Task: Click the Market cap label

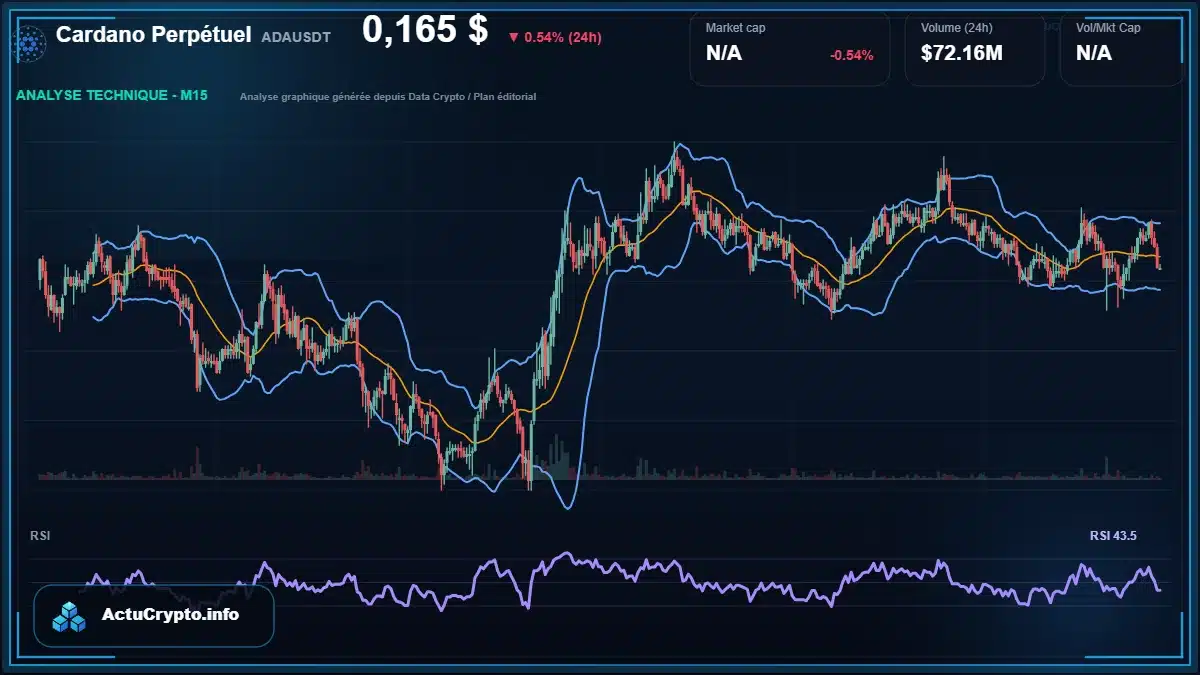Action: (737, 28)
